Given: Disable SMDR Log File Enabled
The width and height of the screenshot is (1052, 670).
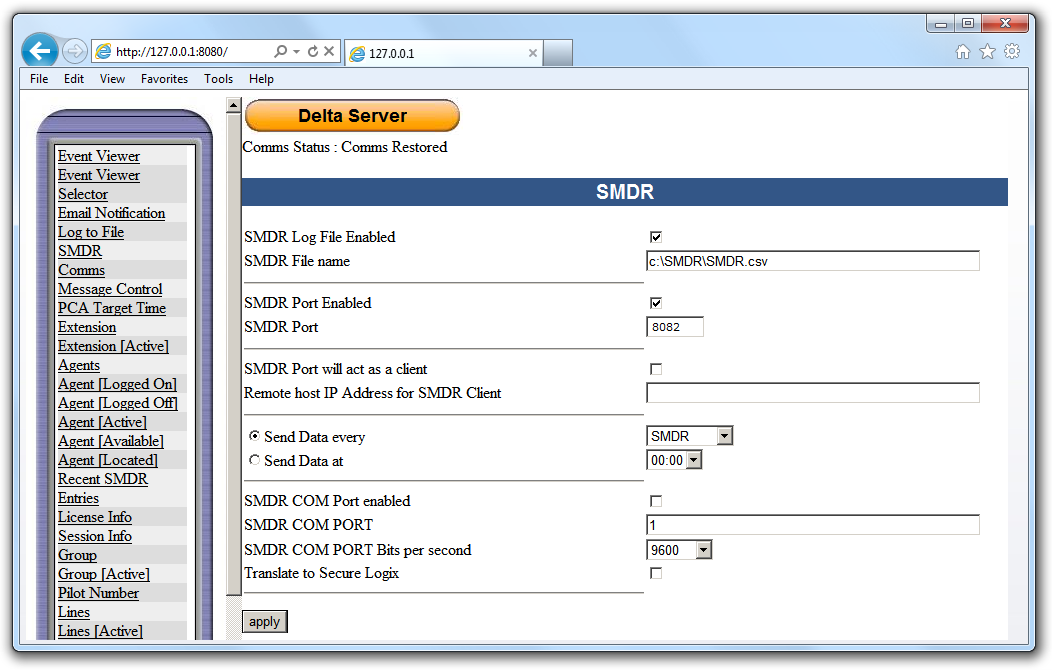Looking at the screenshot, I should [656, 237].
